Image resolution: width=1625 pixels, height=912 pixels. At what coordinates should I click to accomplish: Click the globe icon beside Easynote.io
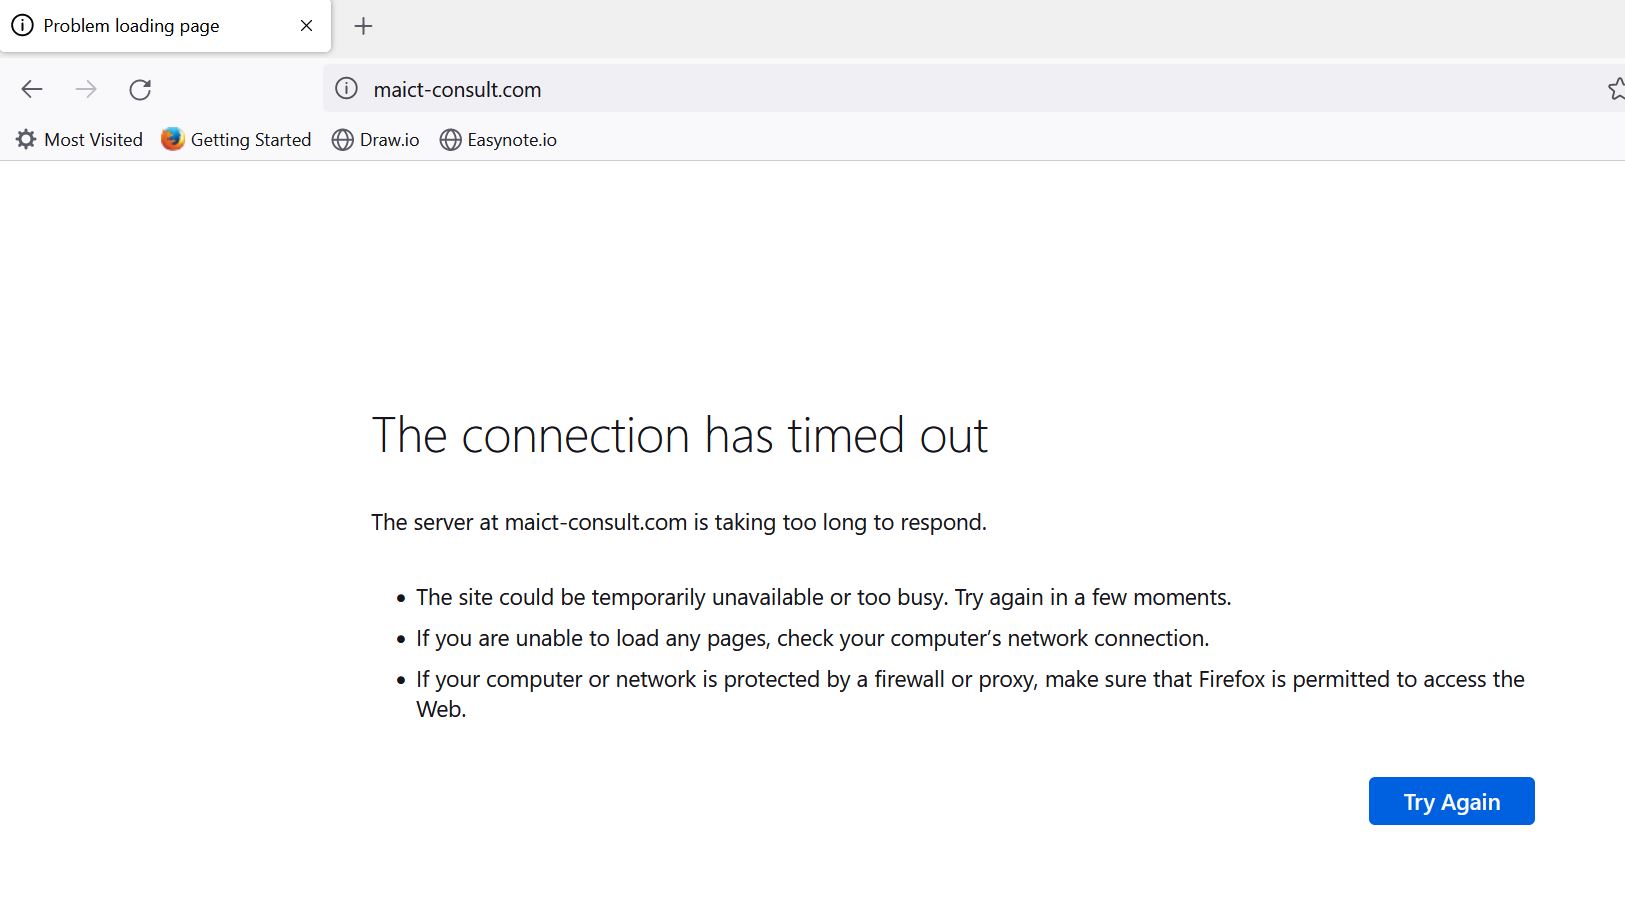click(x=450, y=140)
